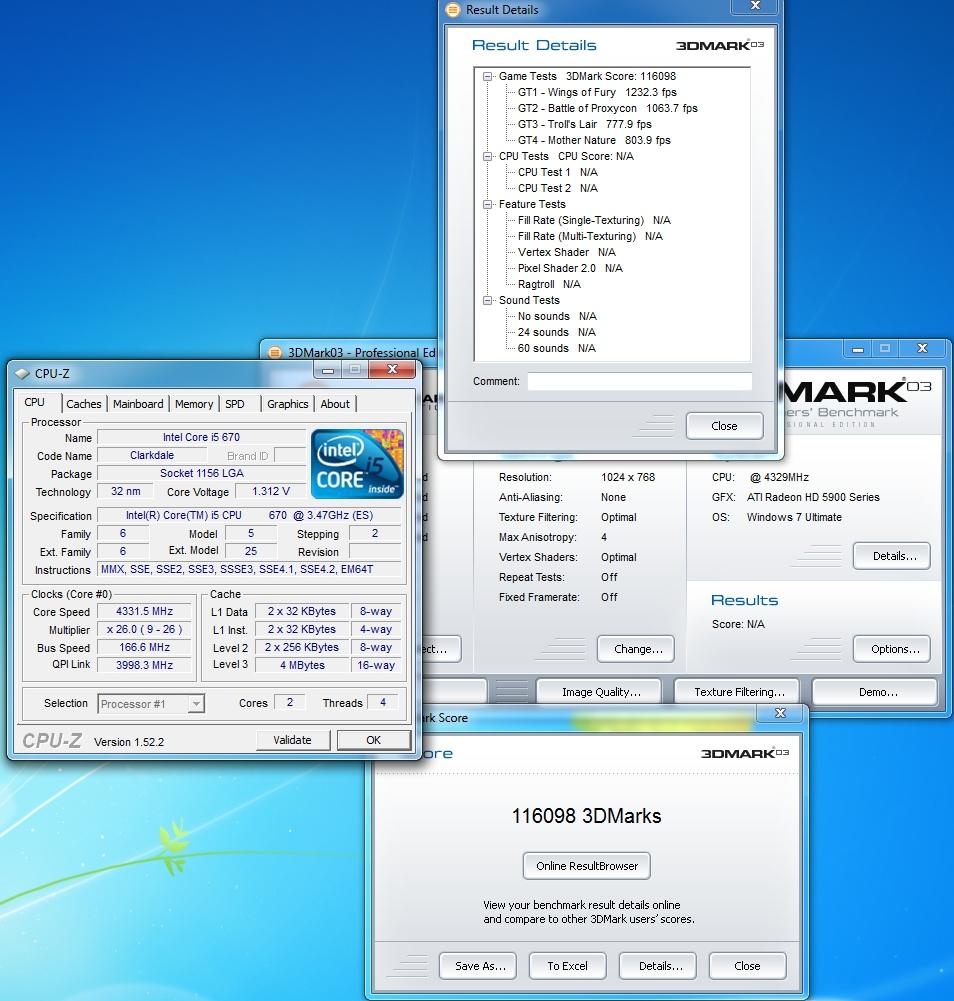954x1001 pixels.
Task: Click the Multiplier x 26.0 value
Action: coord(144,629)
